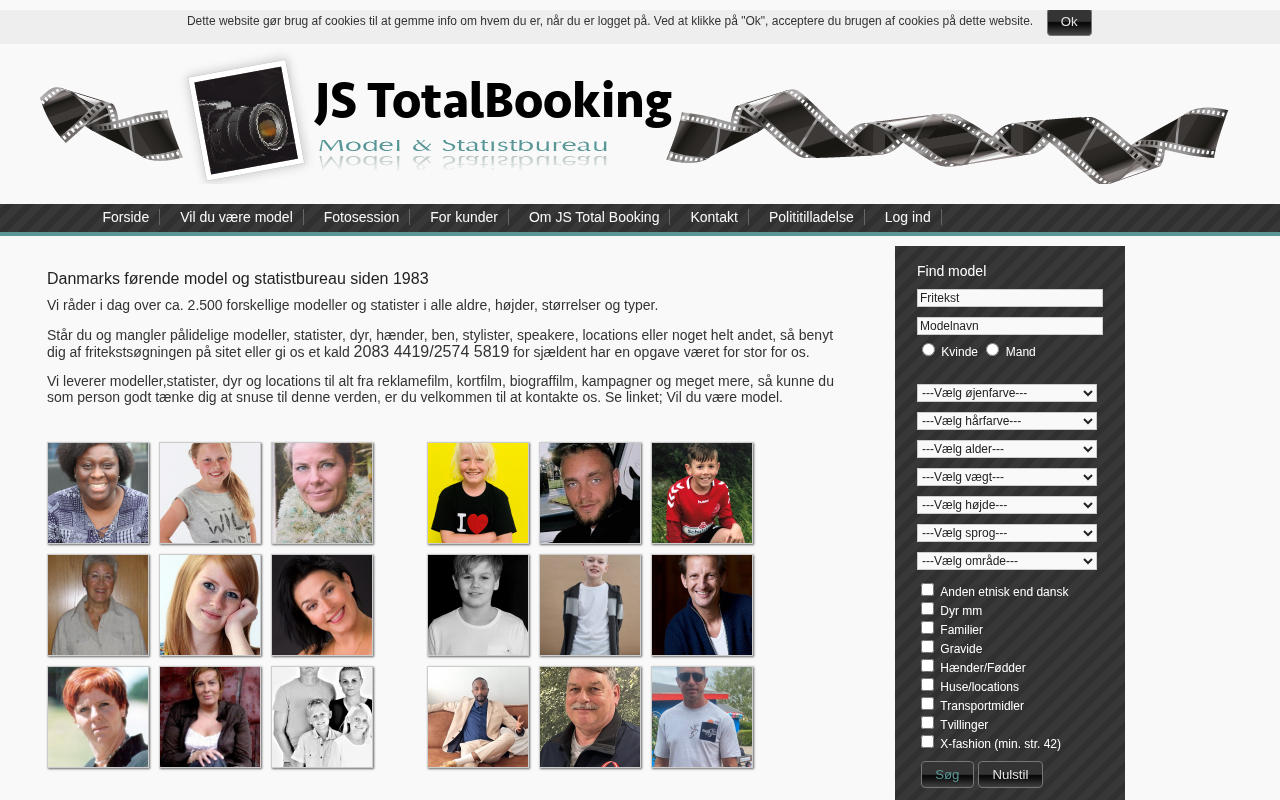Image resolution: width=1280 pixels, height=800 pixels.
Task: Open the boy in yellow background photo
Action: tap(478, 493)
